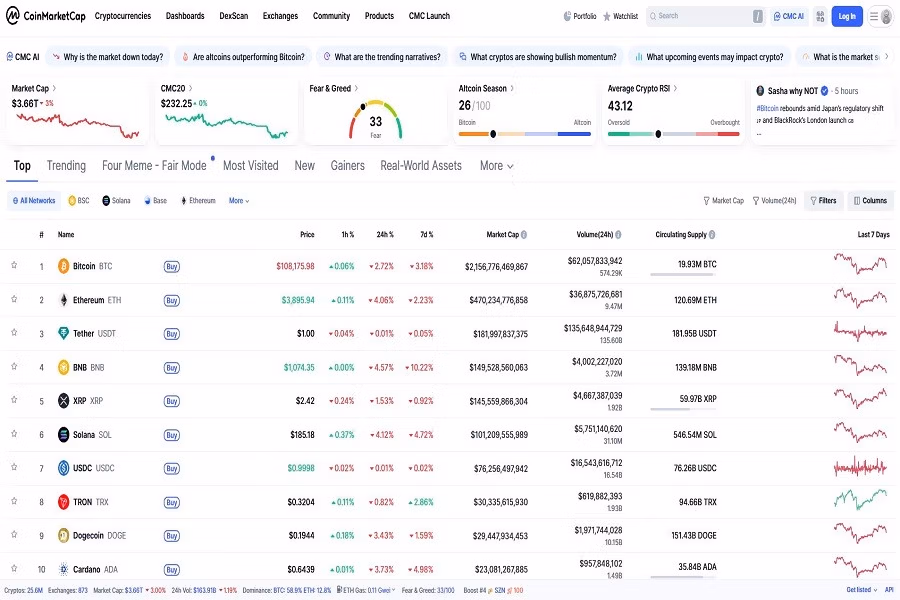
Task: Click the Buy button for Bitcoin
Action: pos(172,266)
